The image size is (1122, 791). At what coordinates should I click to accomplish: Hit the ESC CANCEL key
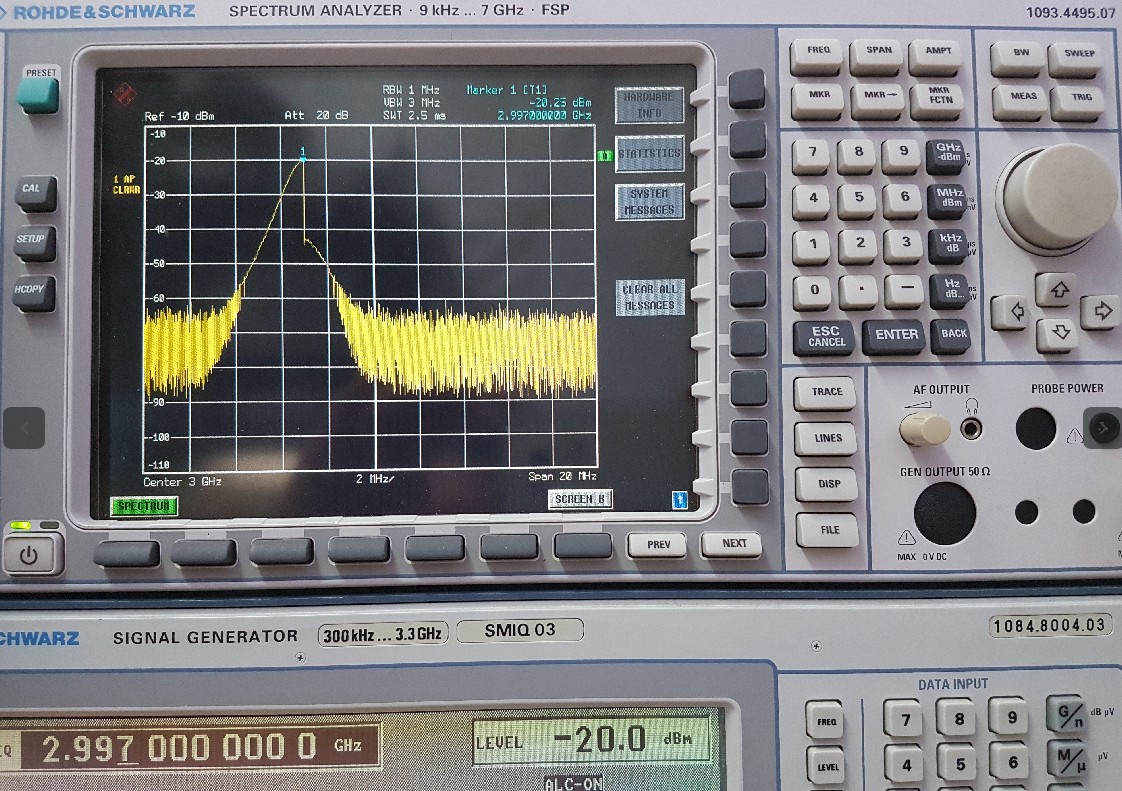coord(824,339)
